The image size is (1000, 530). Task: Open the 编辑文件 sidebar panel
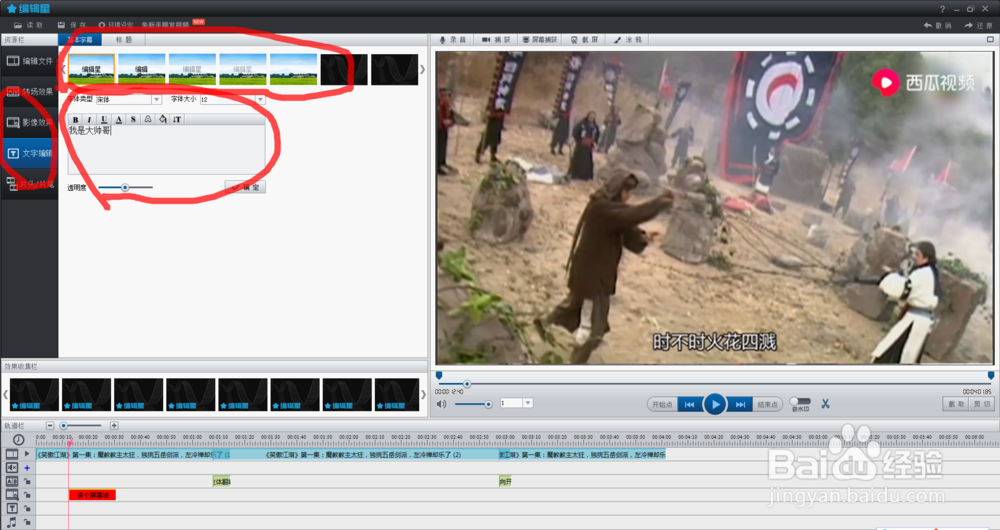click(x=29, y=61)
